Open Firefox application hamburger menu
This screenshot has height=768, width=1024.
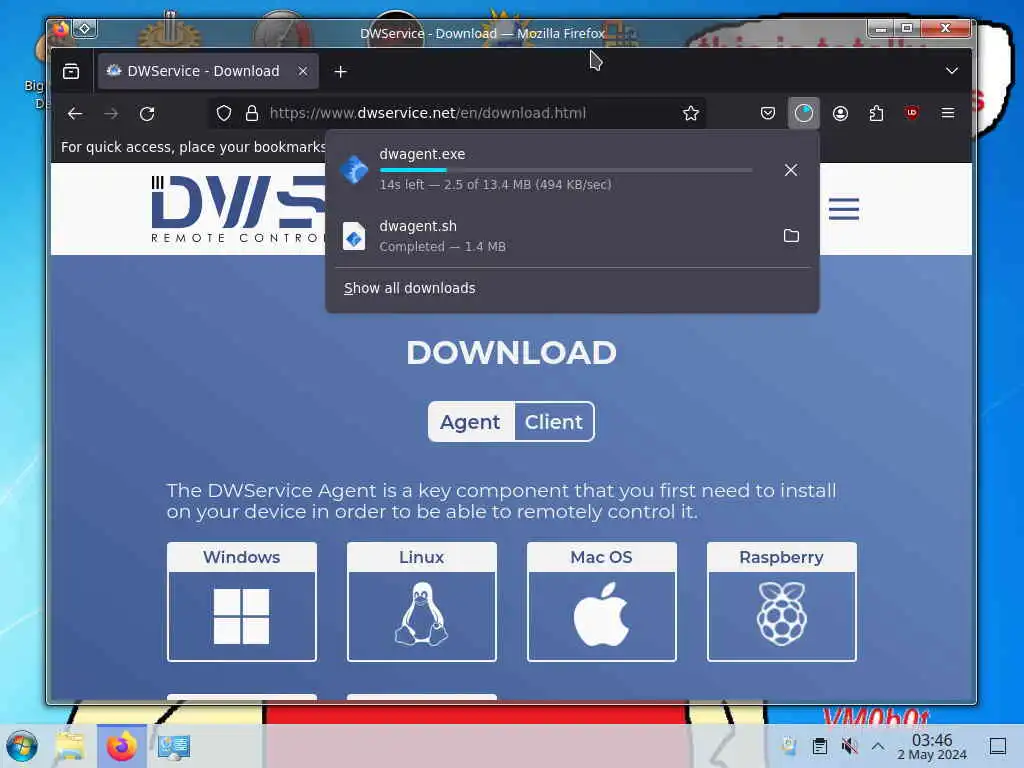coord(948,113)
